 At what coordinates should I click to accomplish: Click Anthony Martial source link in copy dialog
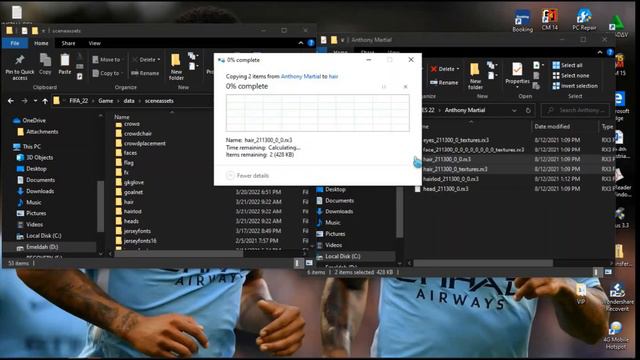(301, 76)
